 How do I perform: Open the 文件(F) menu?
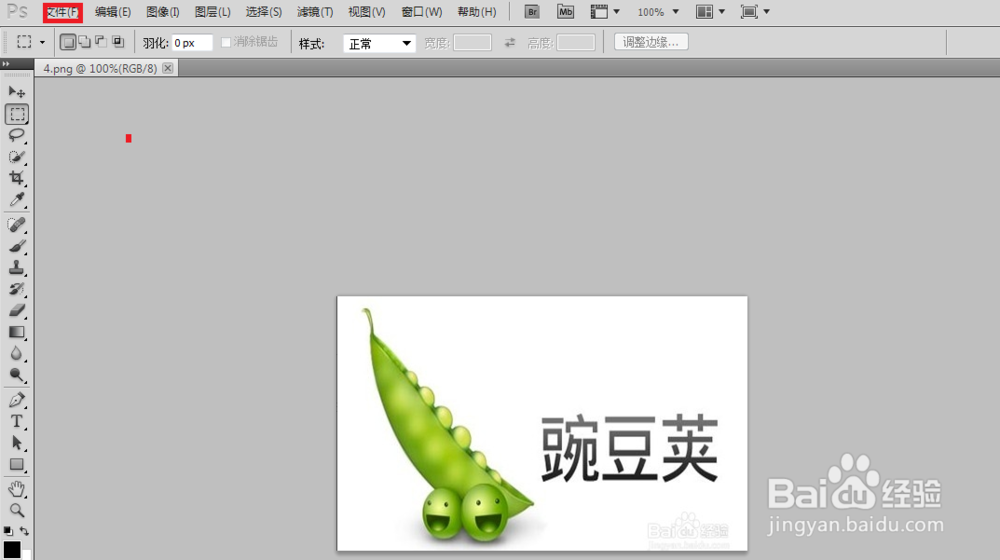pyautogui.click(x=62, y=12)
